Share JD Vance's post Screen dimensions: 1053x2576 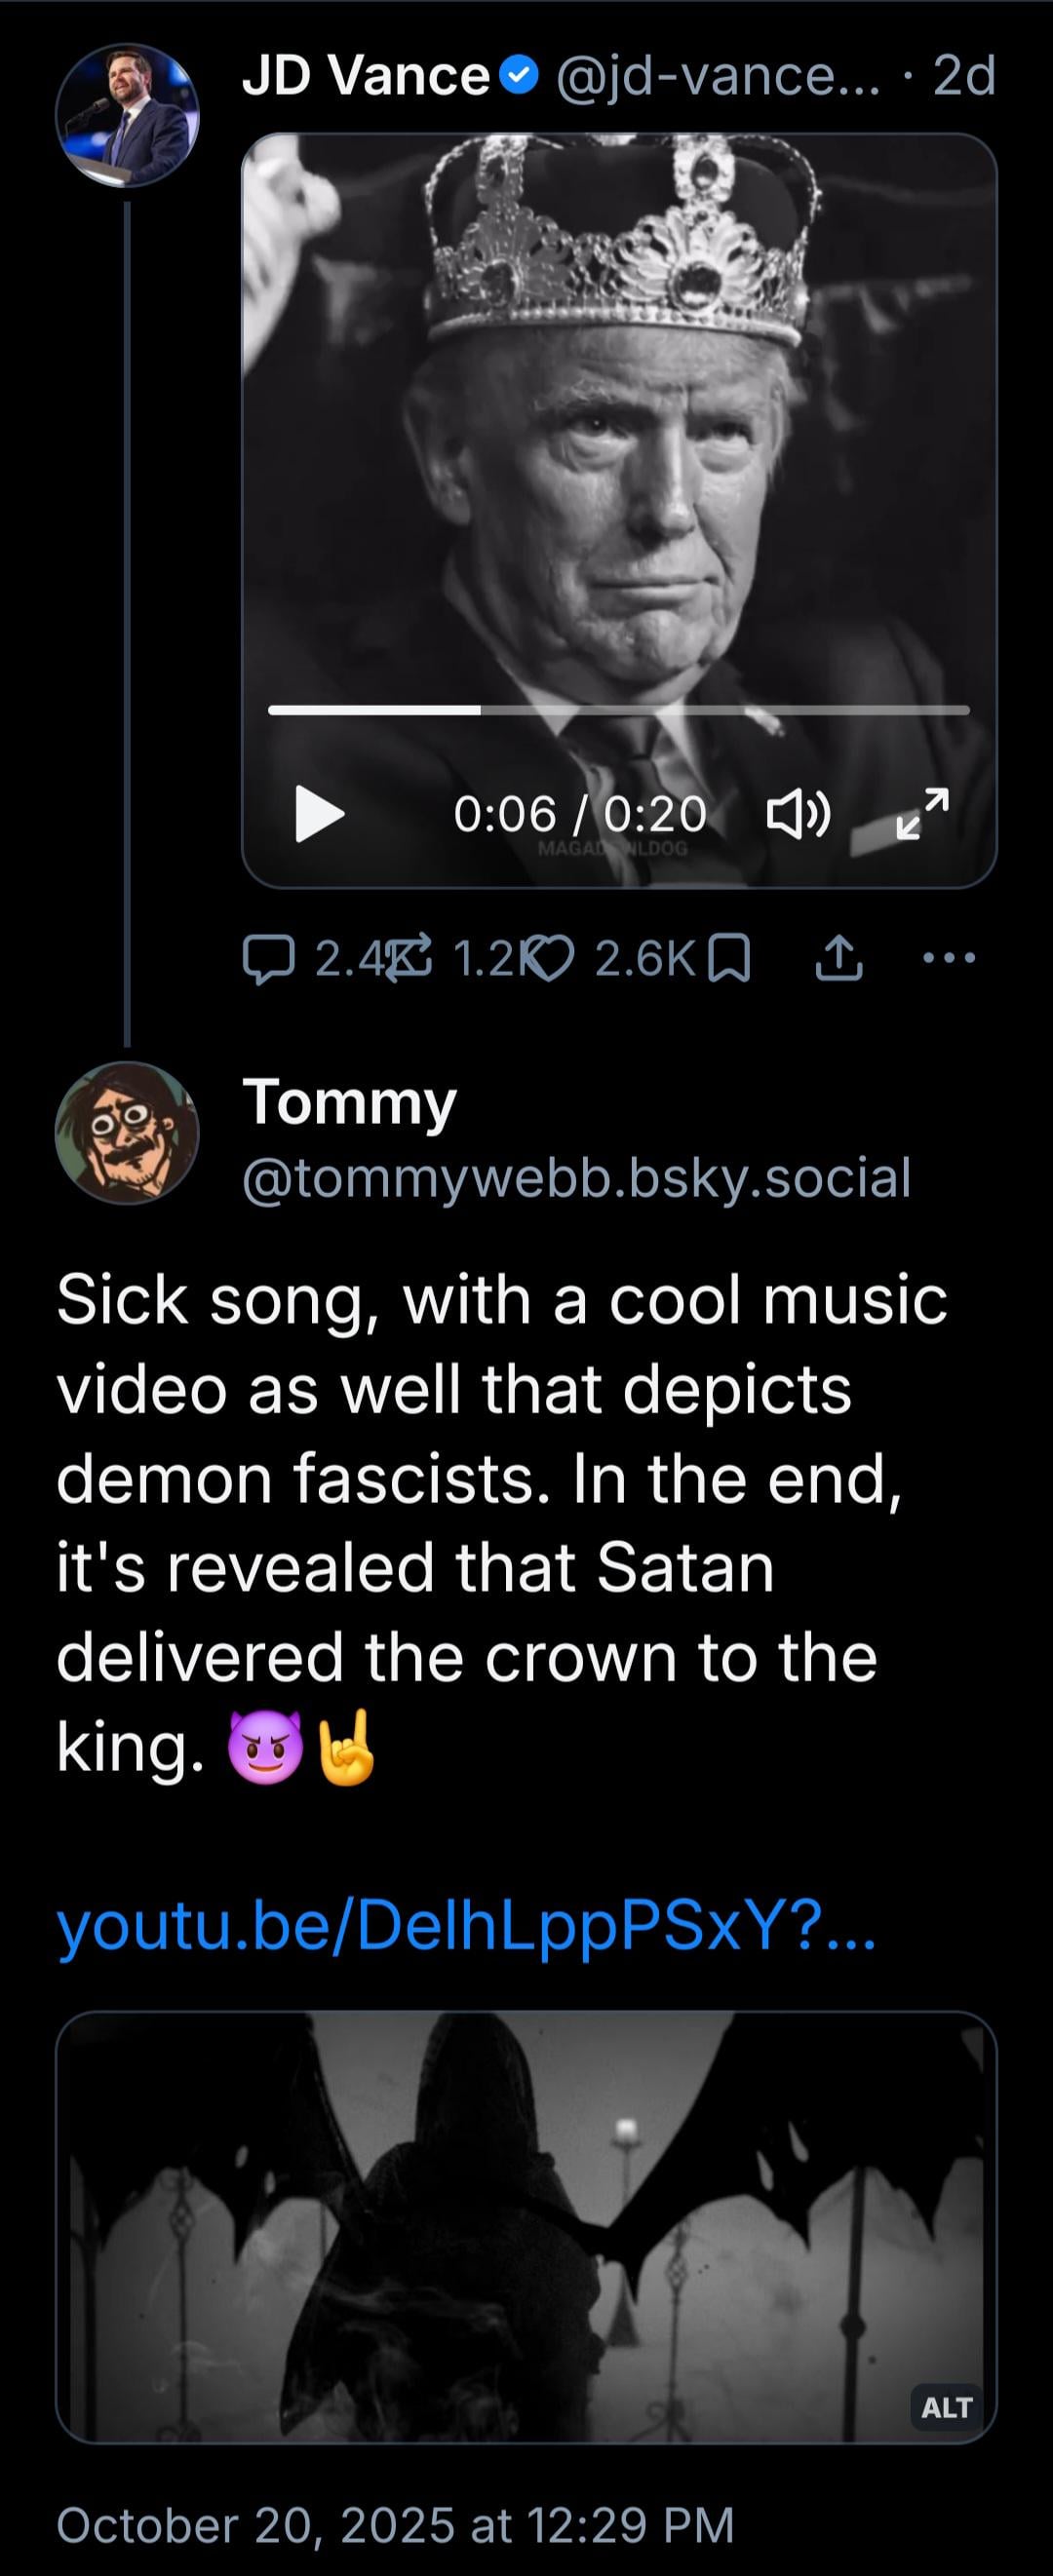click(x=838, y=960)
